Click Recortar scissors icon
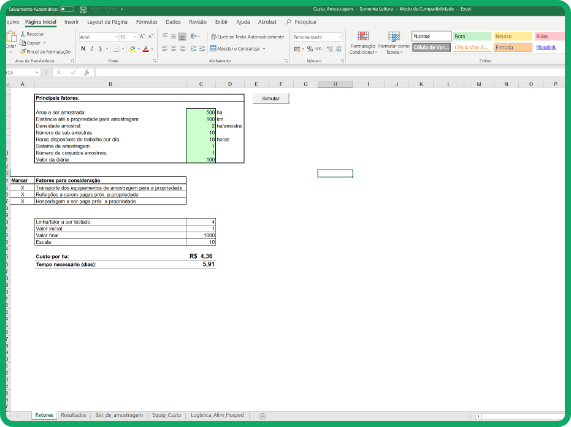Image resolution: width=571 pixels, height=427 pixels. [x=23, y=34]
